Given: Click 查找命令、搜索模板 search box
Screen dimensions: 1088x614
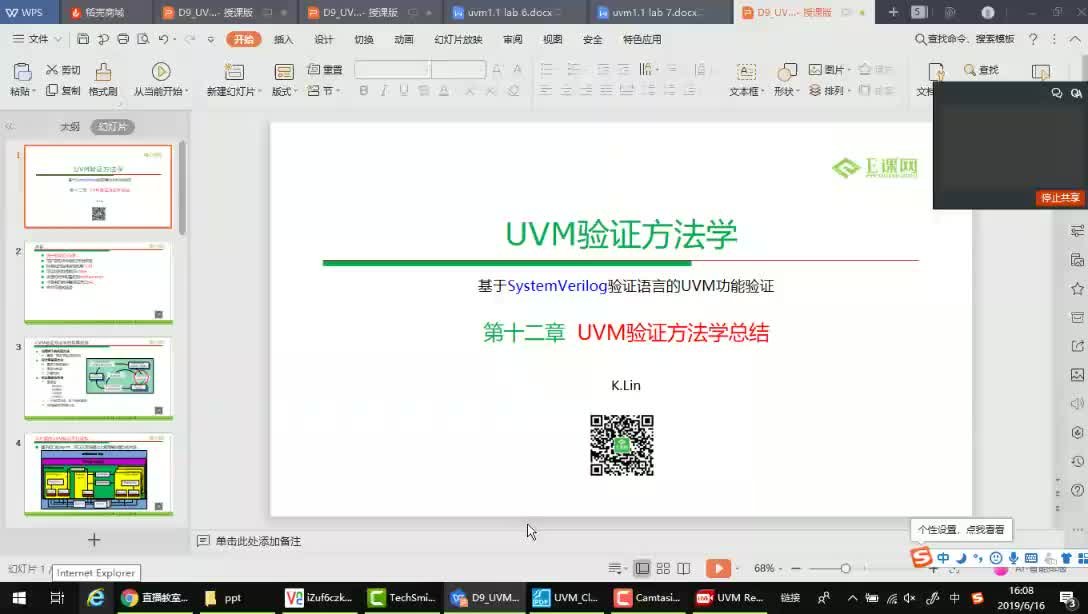Looking at the screenshot, I should coord(964,40).
